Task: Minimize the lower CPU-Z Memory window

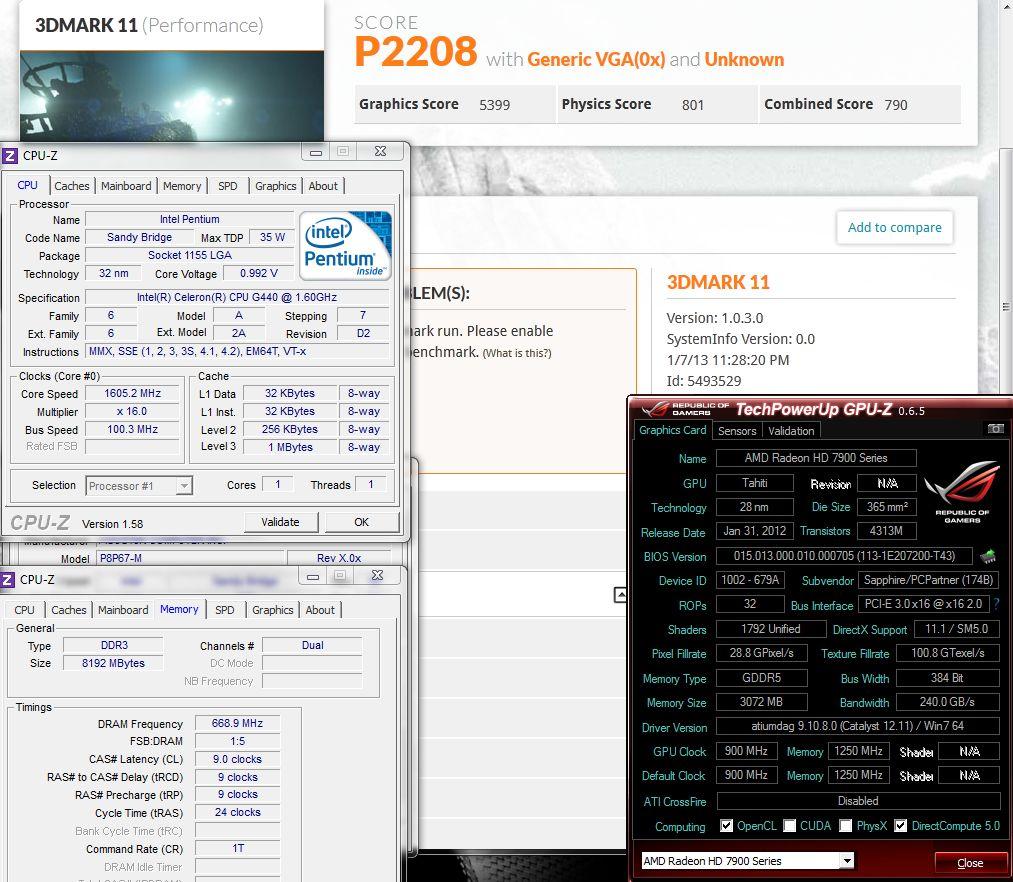Action: pos(313,576)
